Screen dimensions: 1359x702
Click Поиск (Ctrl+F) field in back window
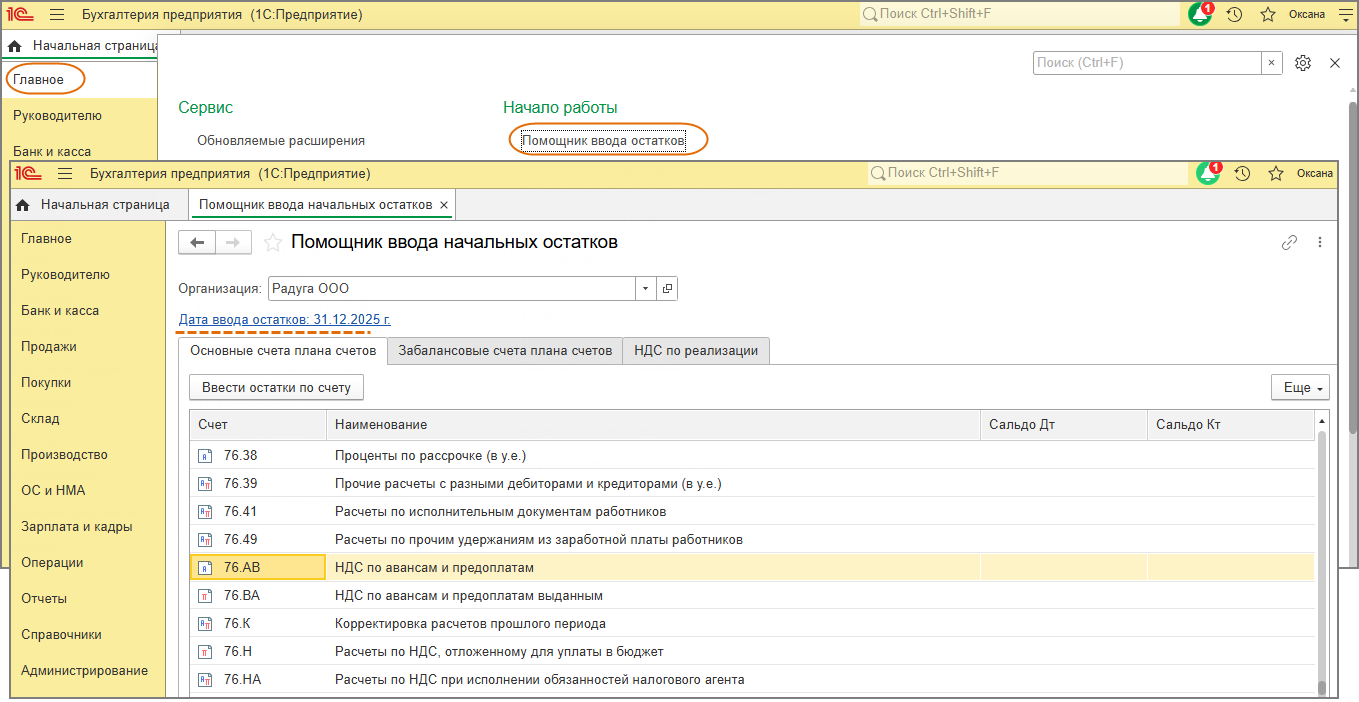click(1147, 62)
